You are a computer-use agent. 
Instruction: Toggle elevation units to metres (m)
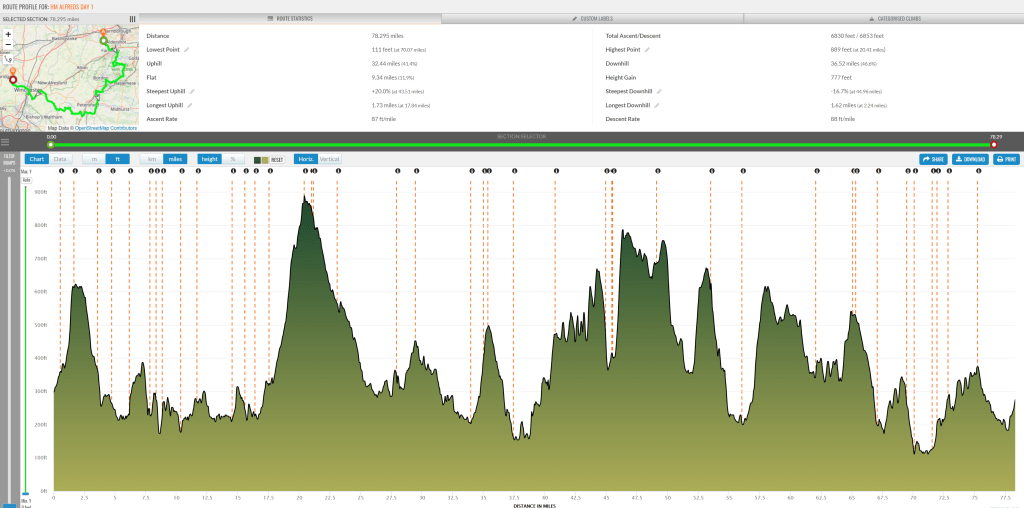point(94,159)
